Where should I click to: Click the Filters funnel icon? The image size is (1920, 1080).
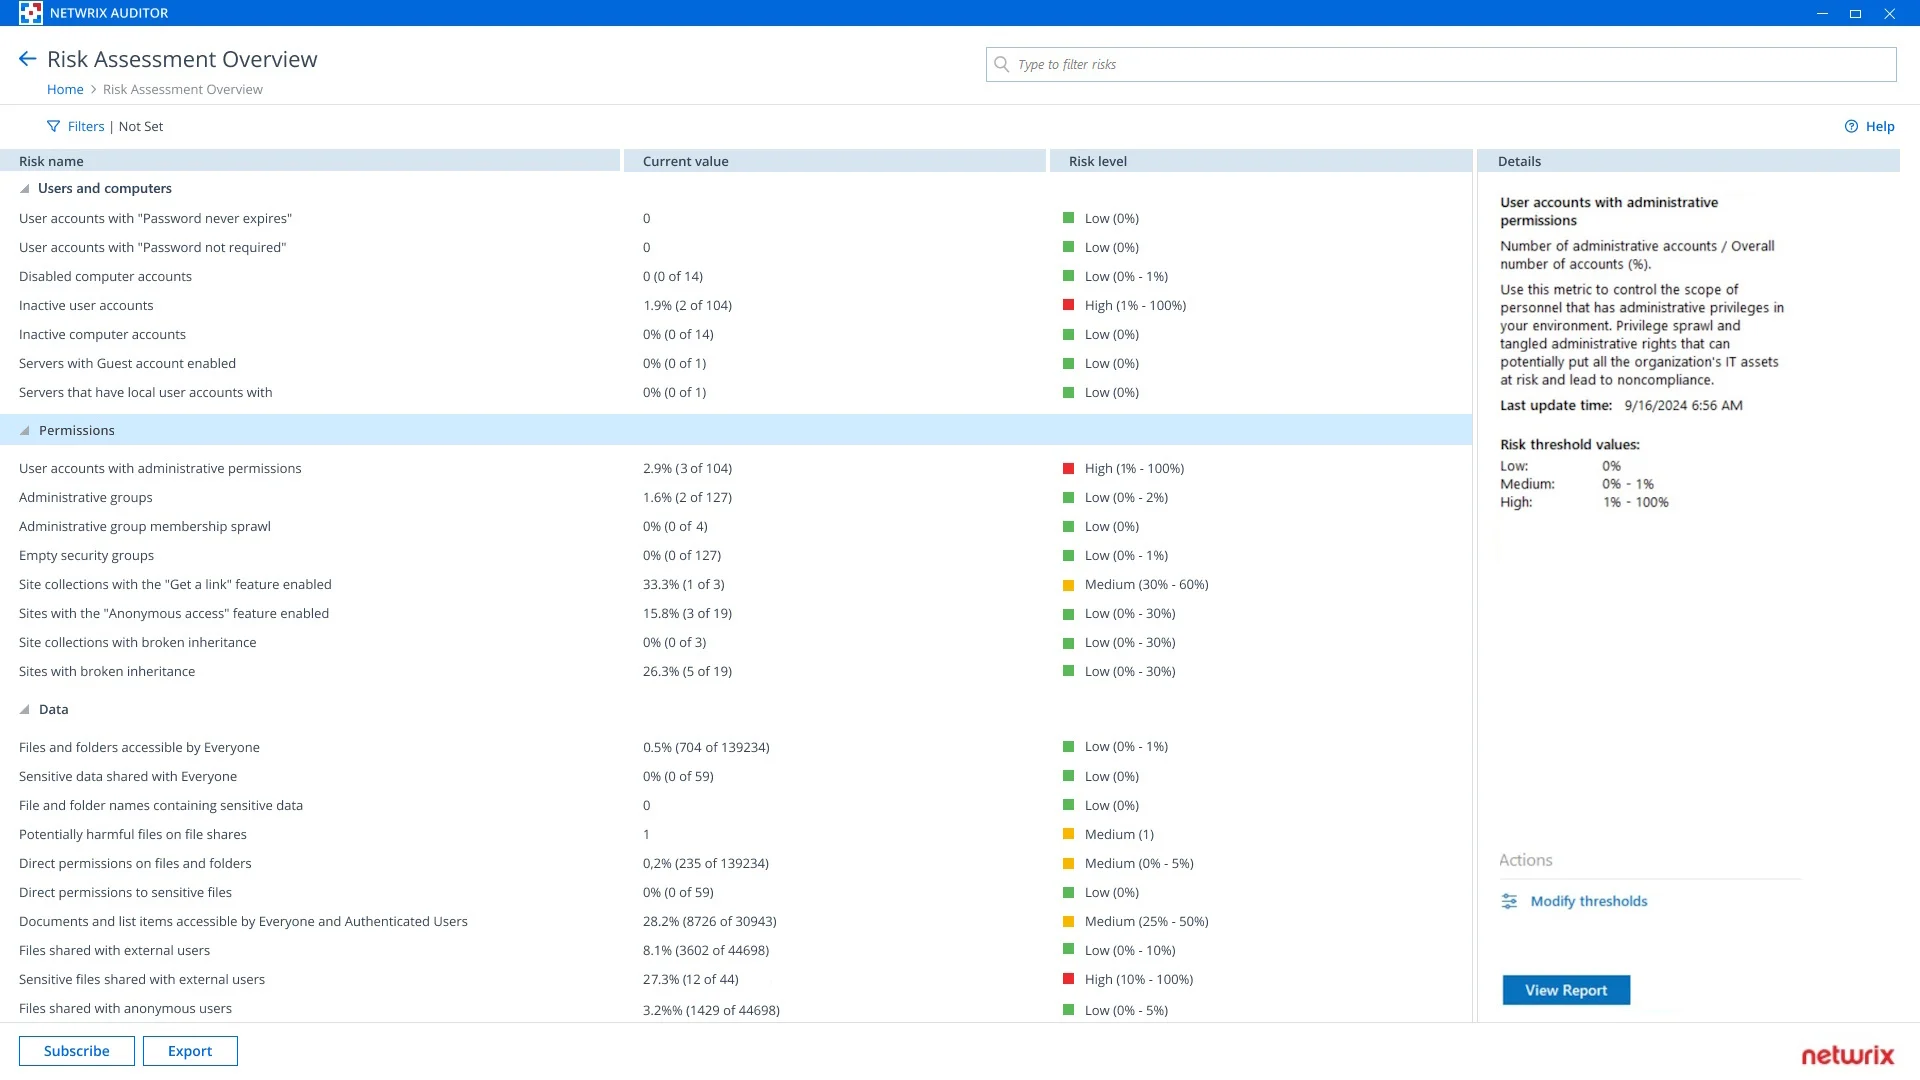[x=53, y=127]
